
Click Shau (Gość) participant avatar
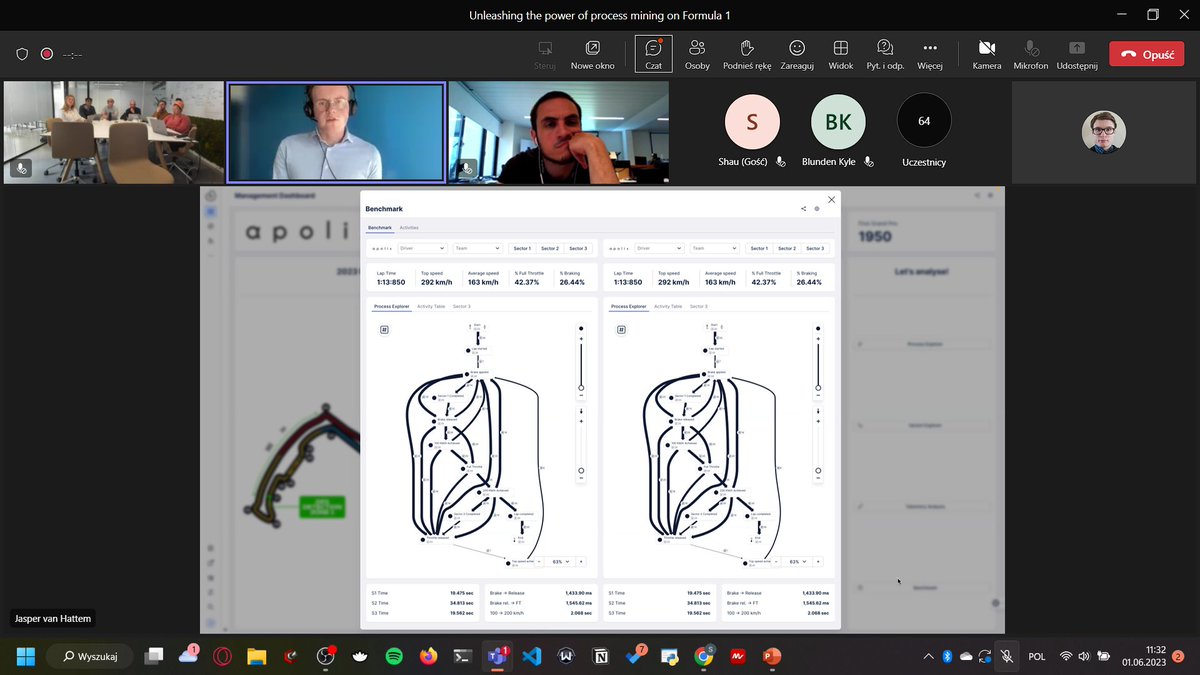[x=751, y=122]
